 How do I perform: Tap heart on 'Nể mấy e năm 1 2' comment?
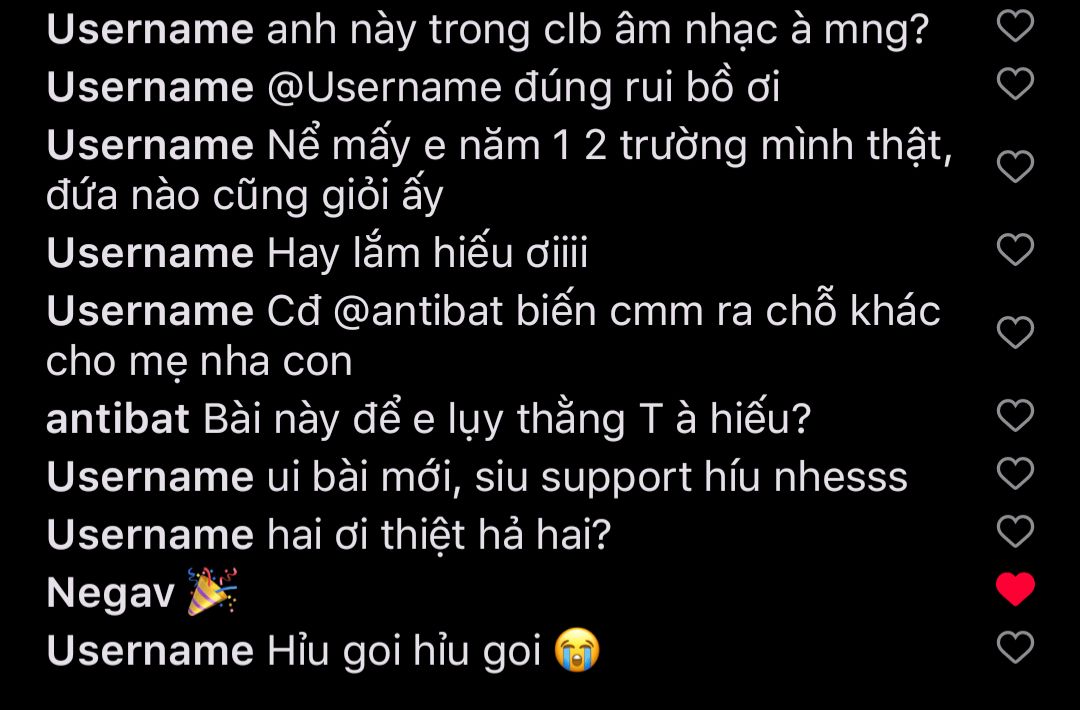click(1015, 167)
